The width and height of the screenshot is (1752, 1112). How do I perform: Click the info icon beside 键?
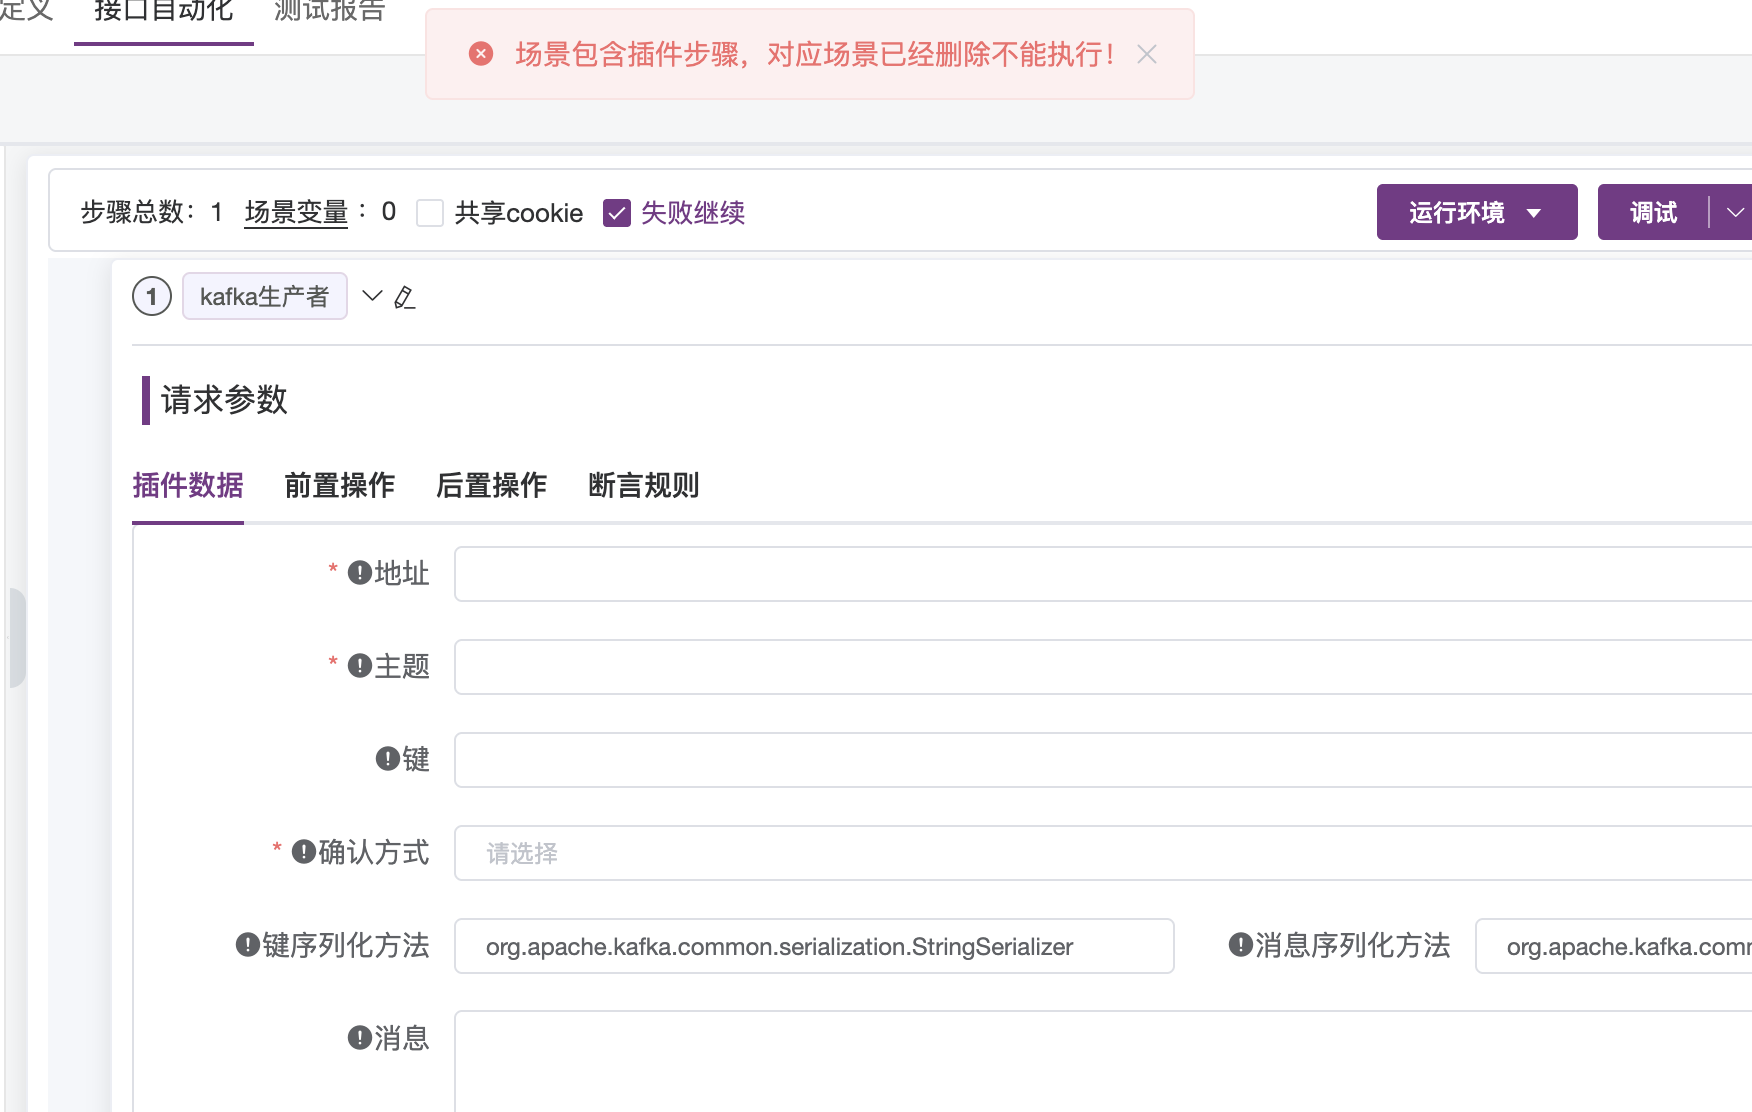pos(388,759)
